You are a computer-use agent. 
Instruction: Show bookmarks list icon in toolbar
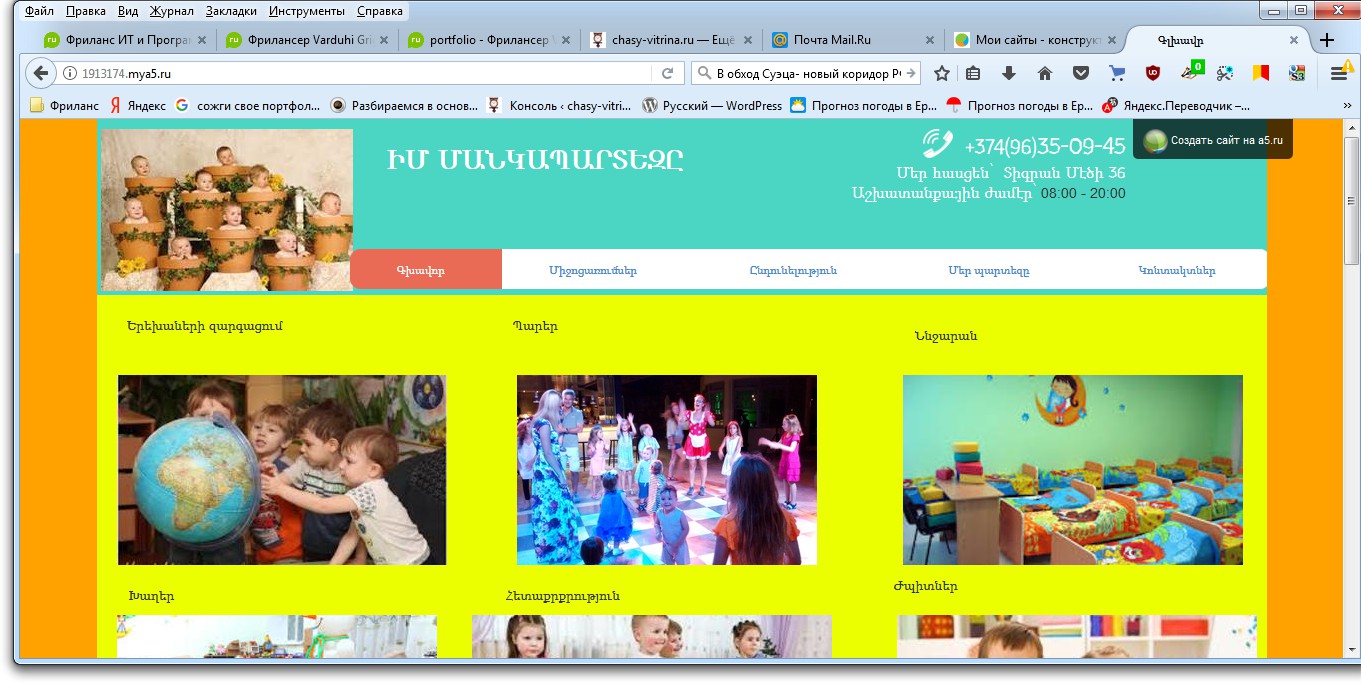click(973, 73)
